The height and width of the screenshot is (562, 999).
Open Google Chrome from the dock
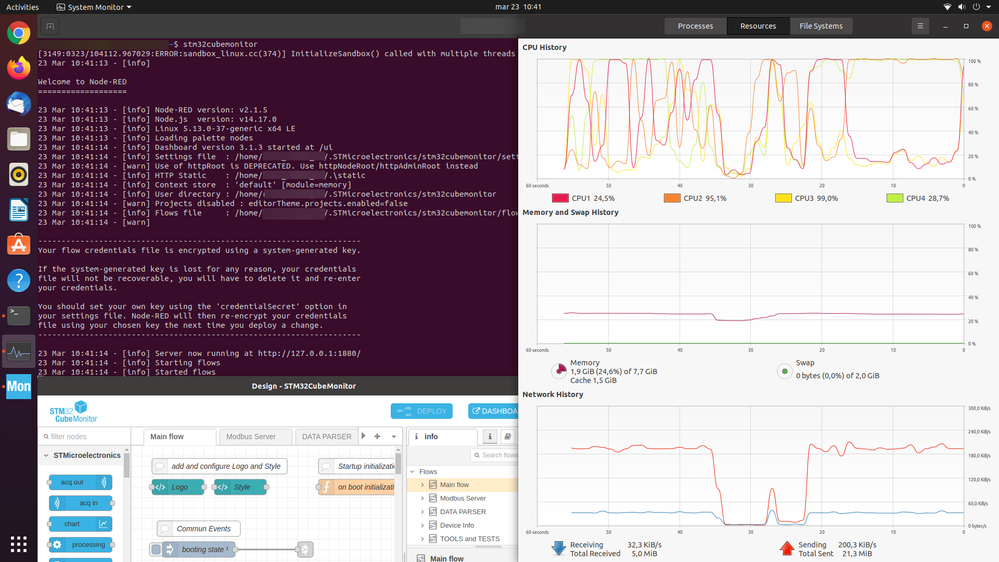[x=18, y=33]
